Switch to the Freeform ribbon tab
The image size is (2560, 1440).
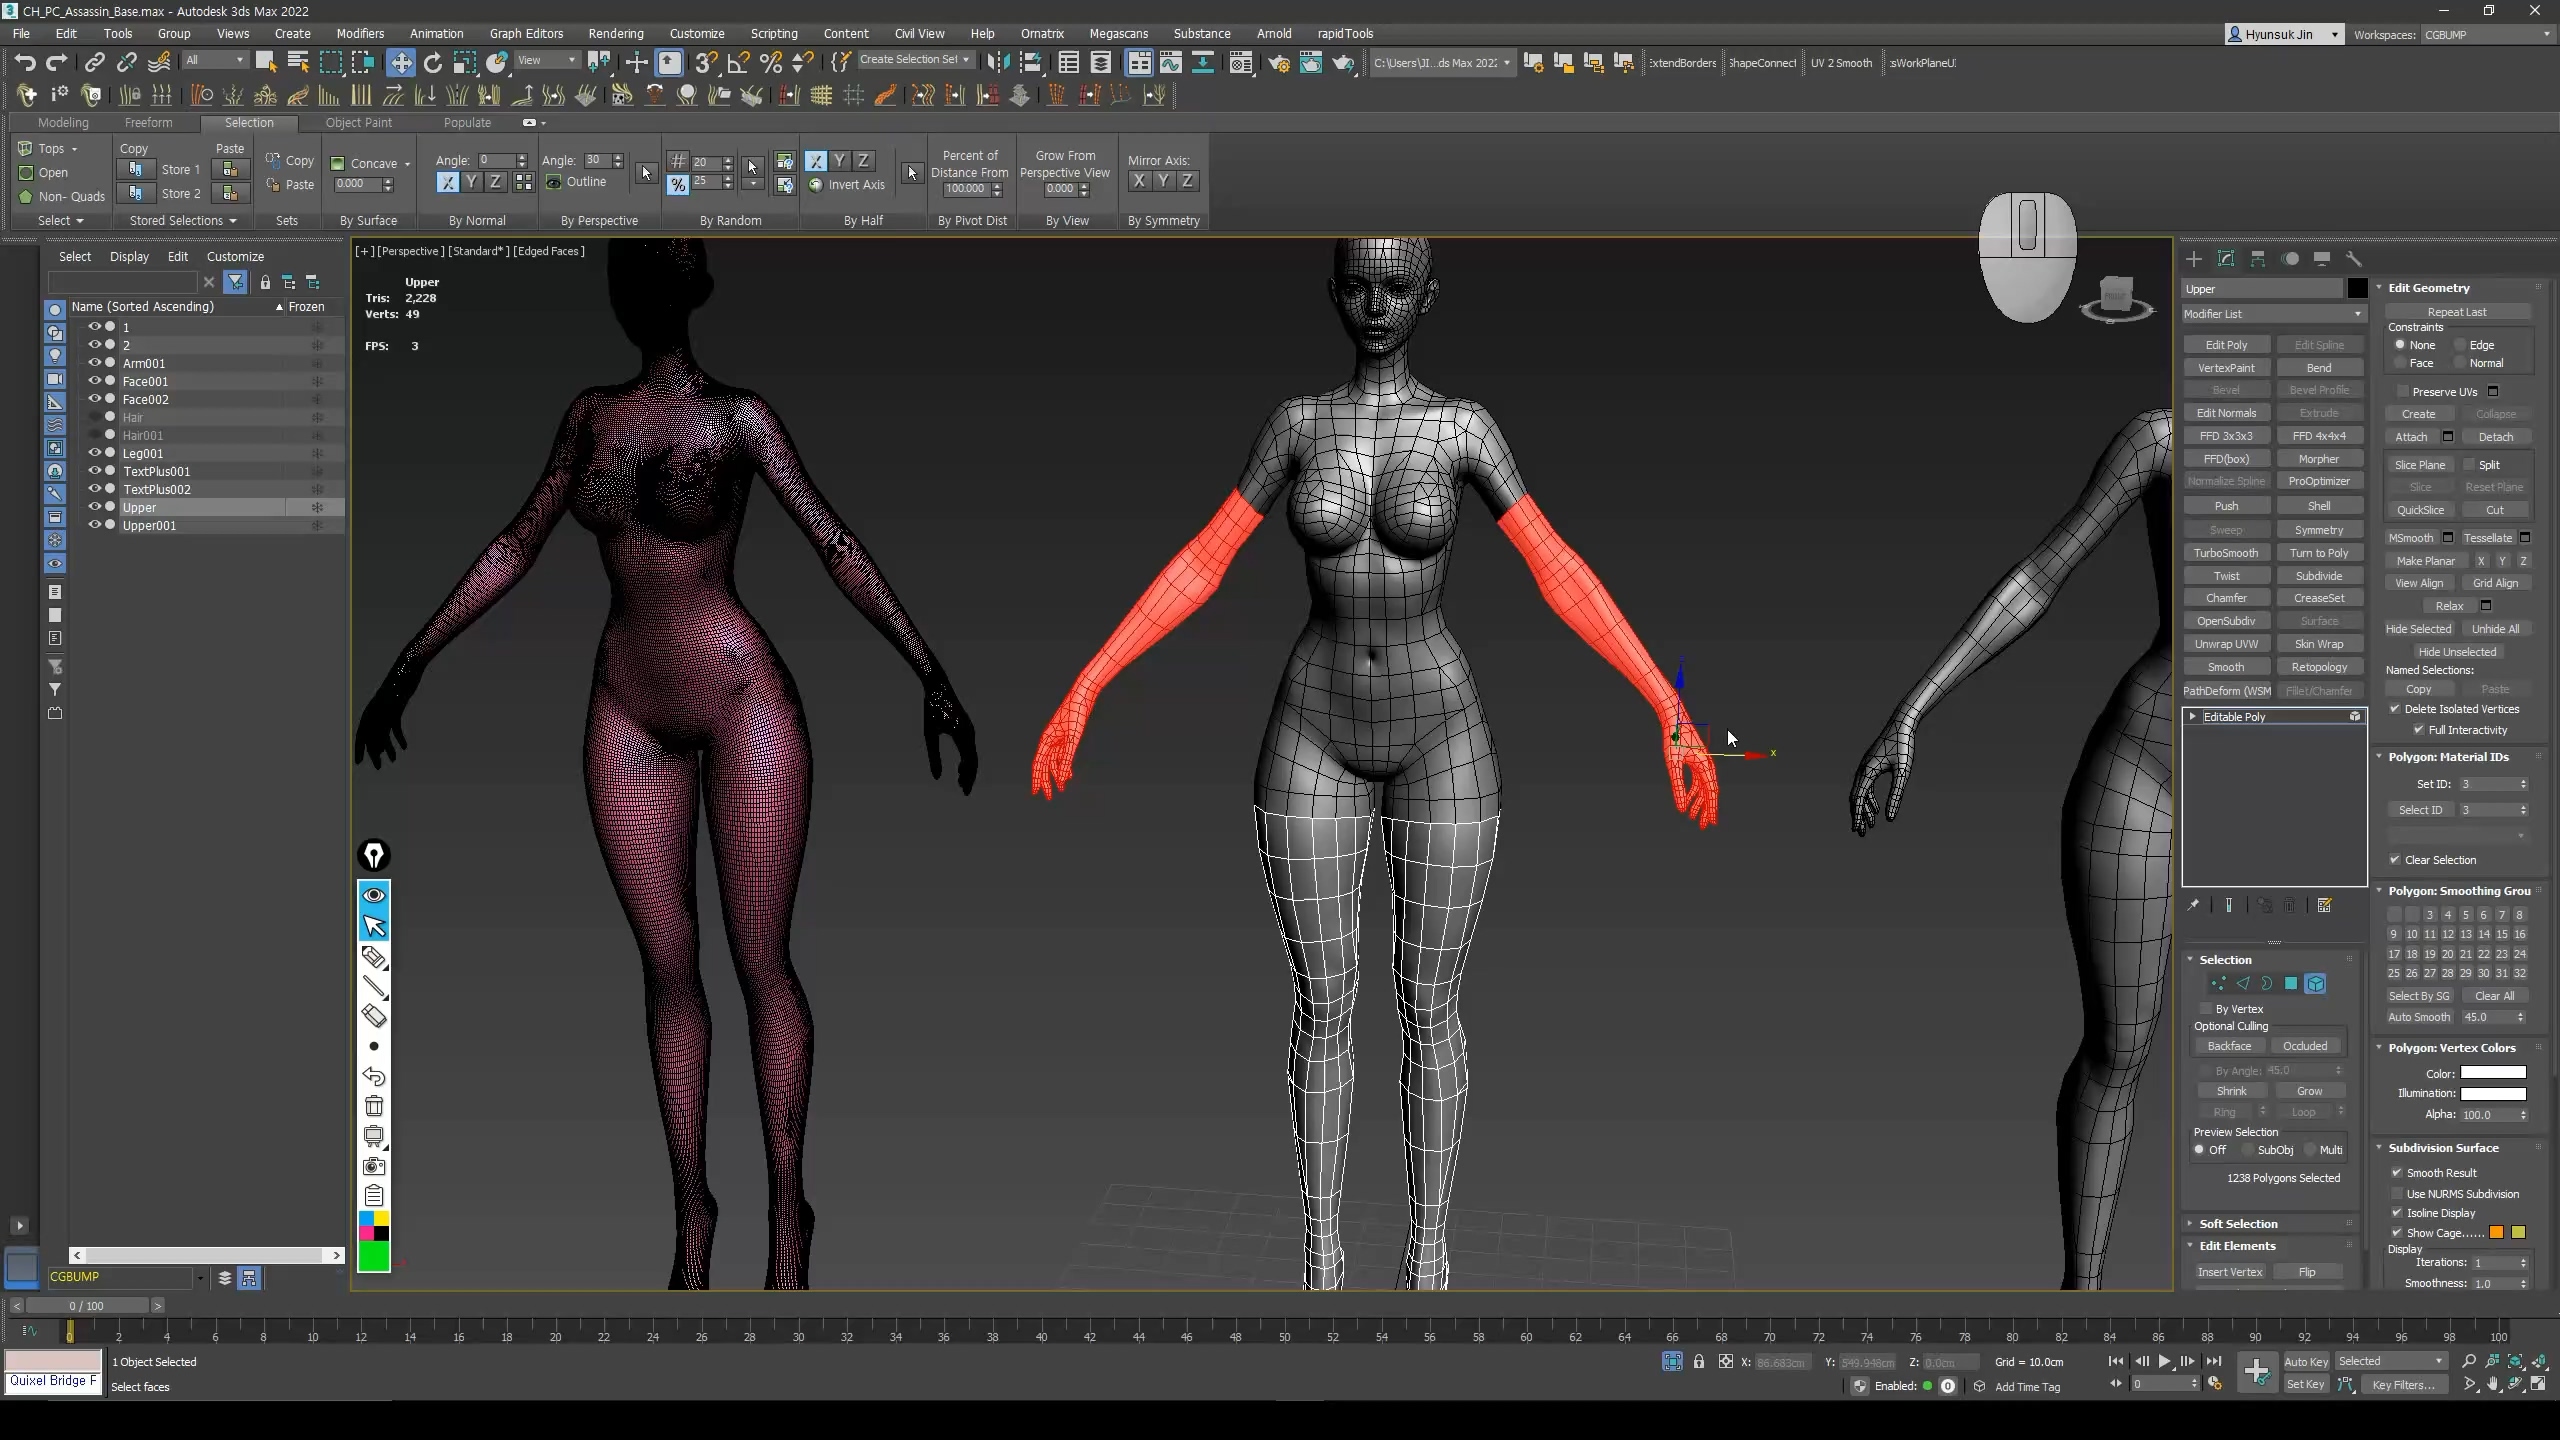tap(148, 122)
